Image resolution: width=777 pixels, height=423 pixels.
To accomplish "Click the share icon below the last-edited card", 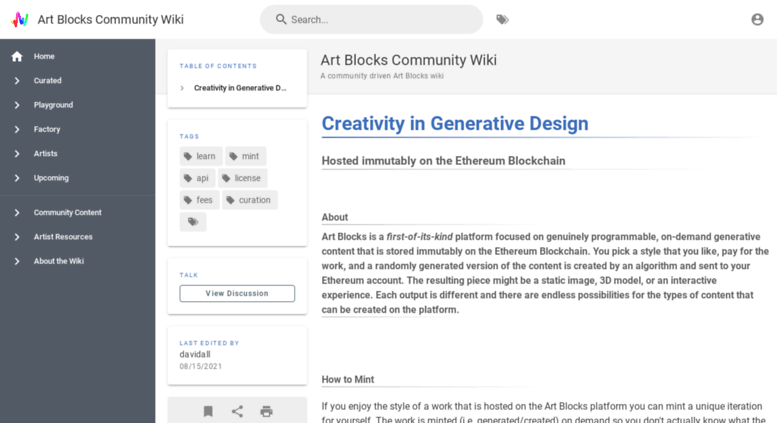I will coord(237,411).
